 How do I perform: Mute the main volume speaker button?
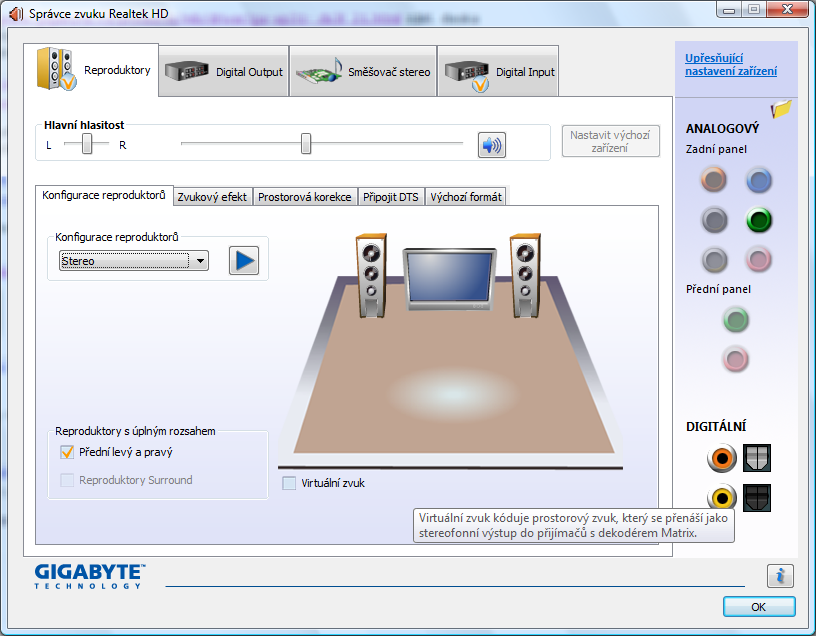tap(491, 145)
